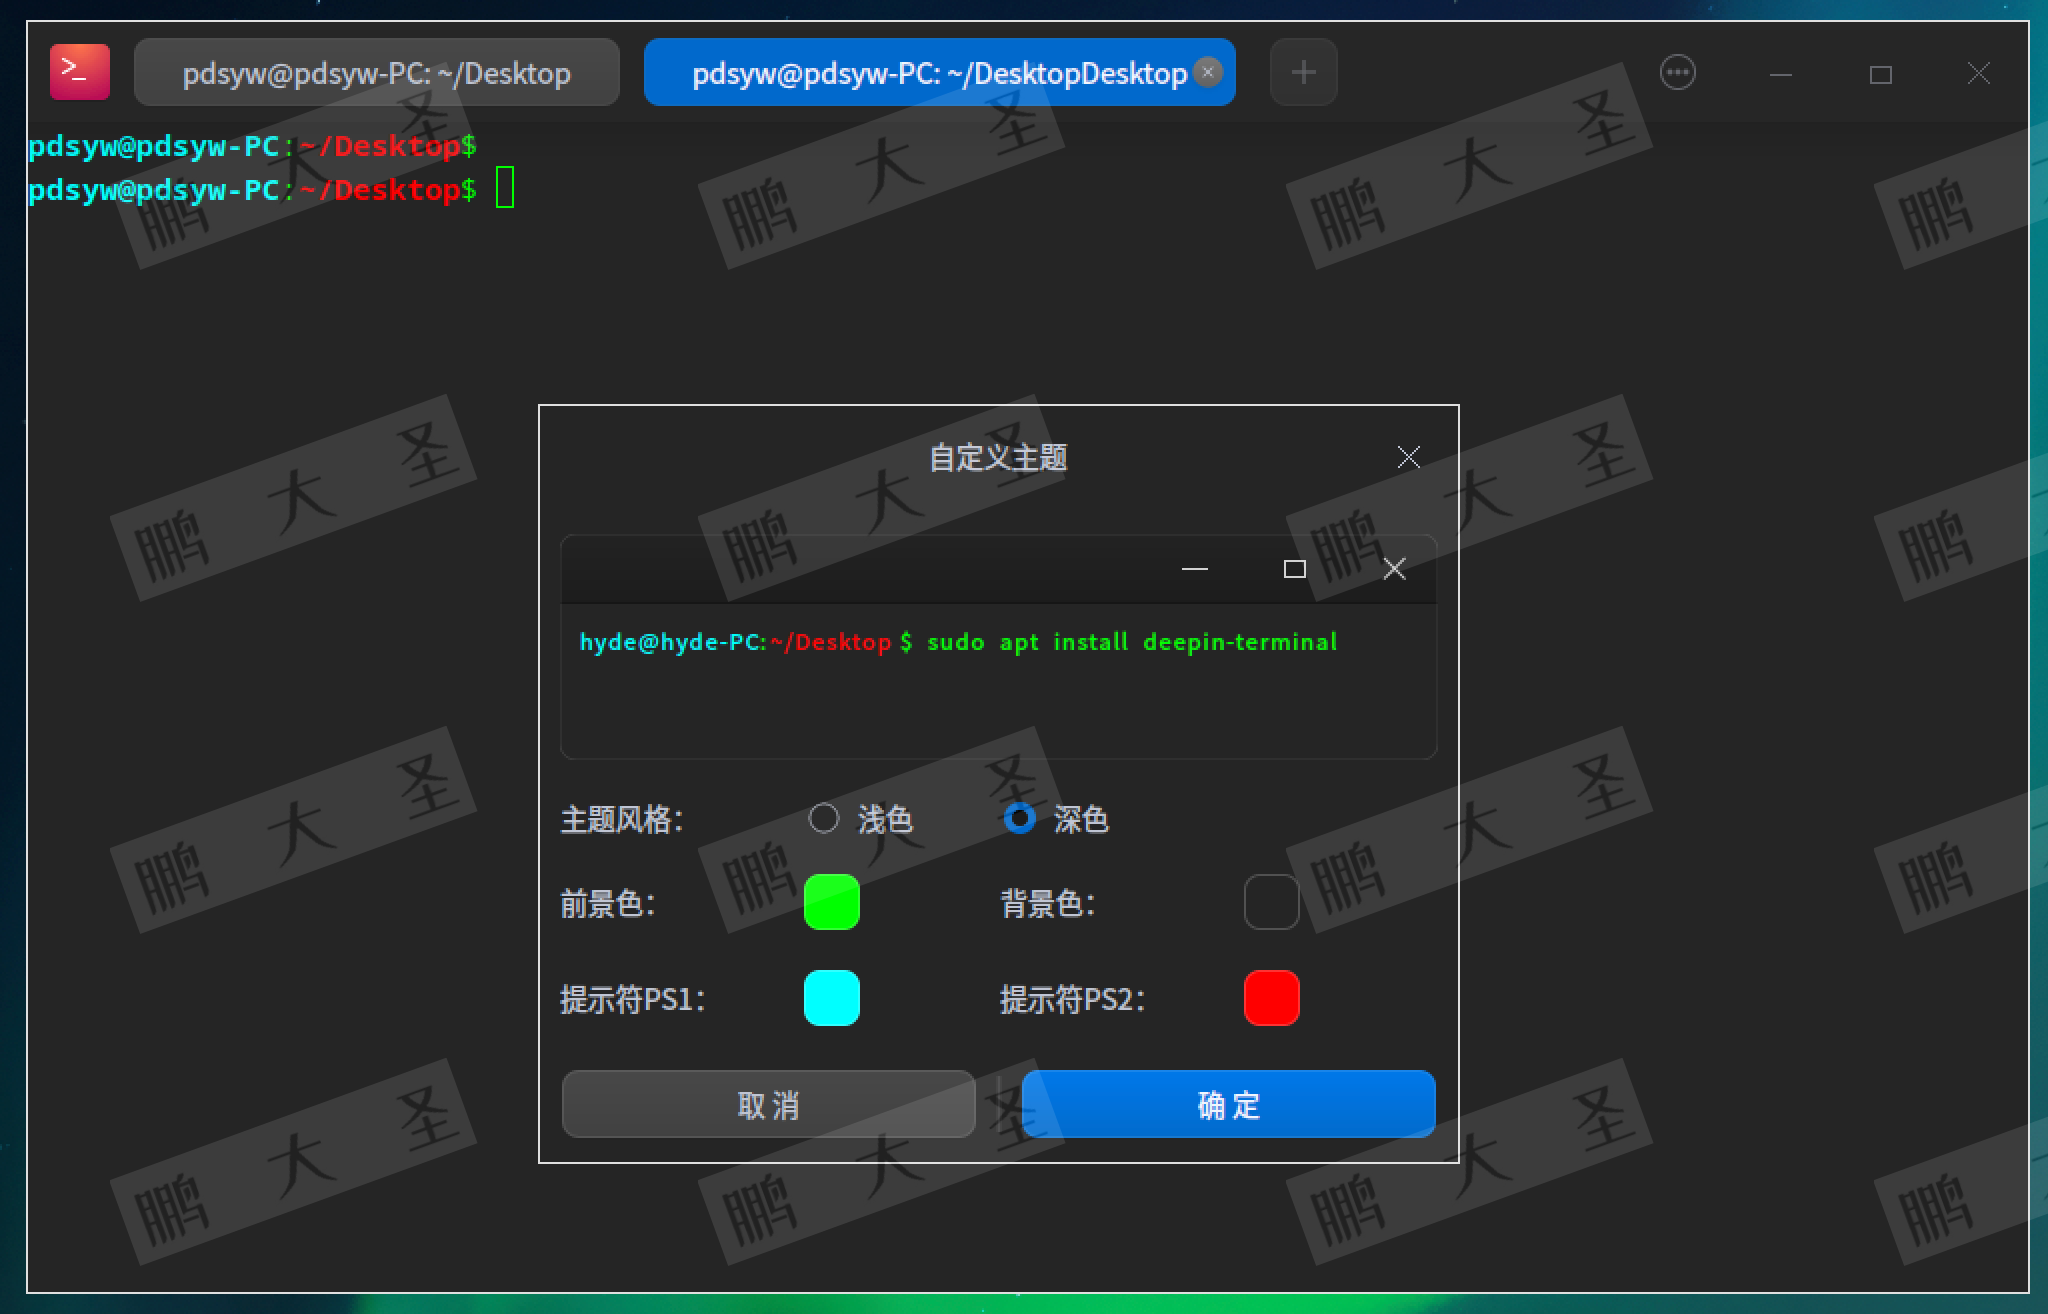Click the terminal cursor at the prompt
This screenshot has width=2048, height=1314.
[x=505, y=188]
